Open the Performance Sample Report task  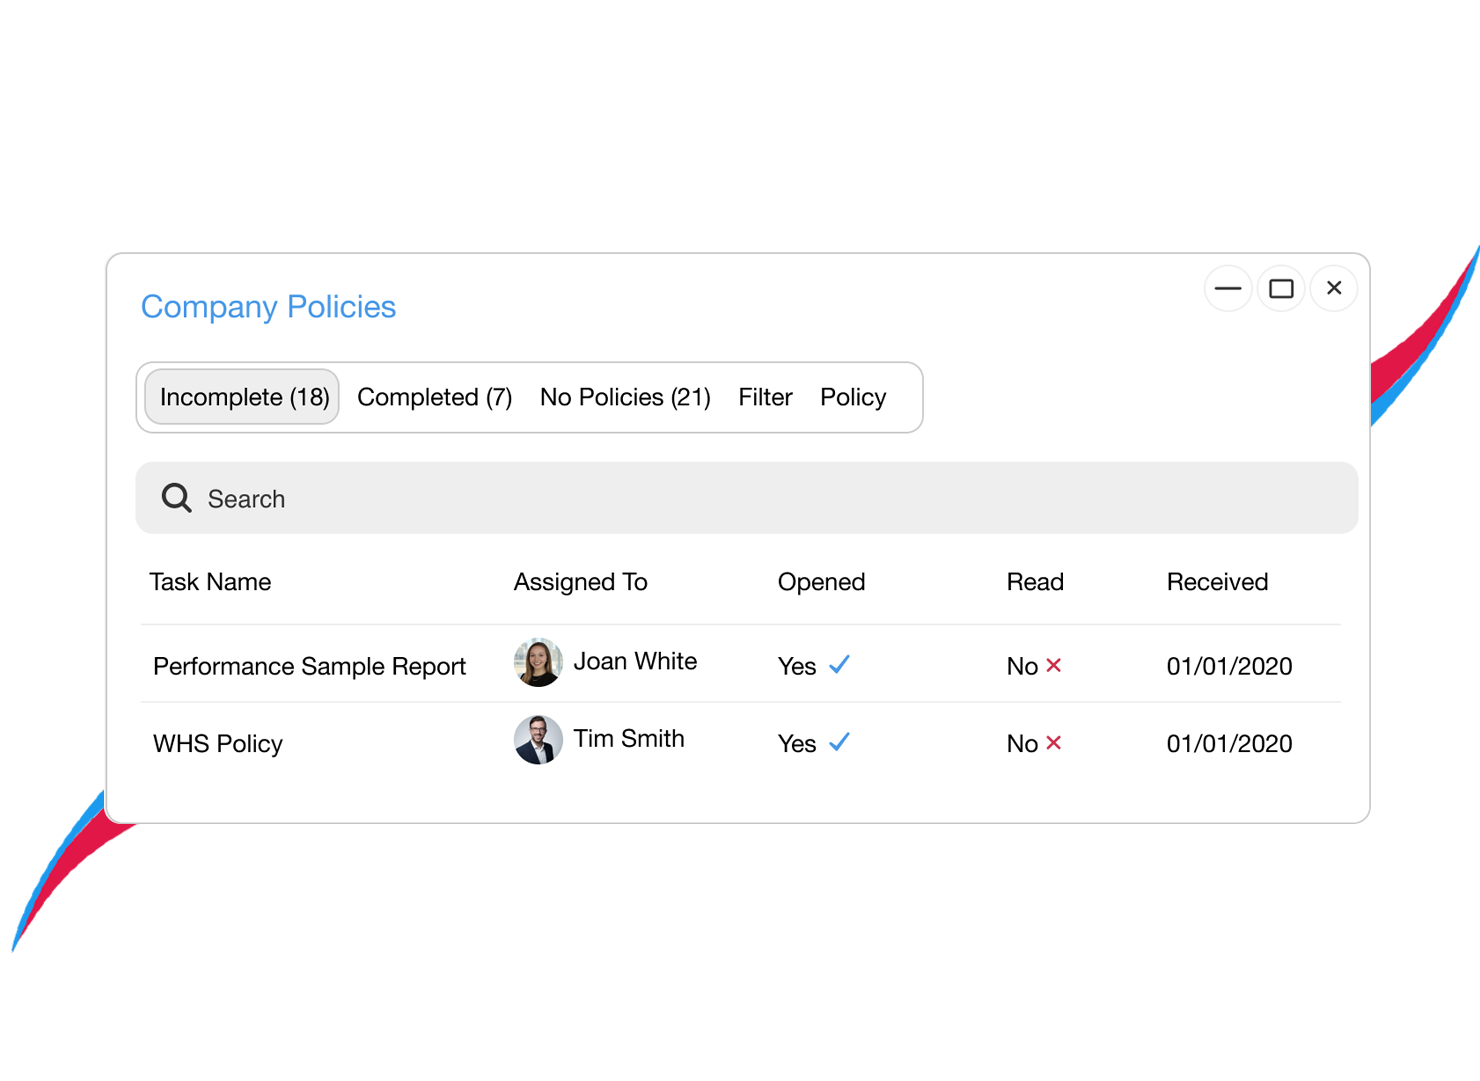pyautogui.click(x=309, y=666)
